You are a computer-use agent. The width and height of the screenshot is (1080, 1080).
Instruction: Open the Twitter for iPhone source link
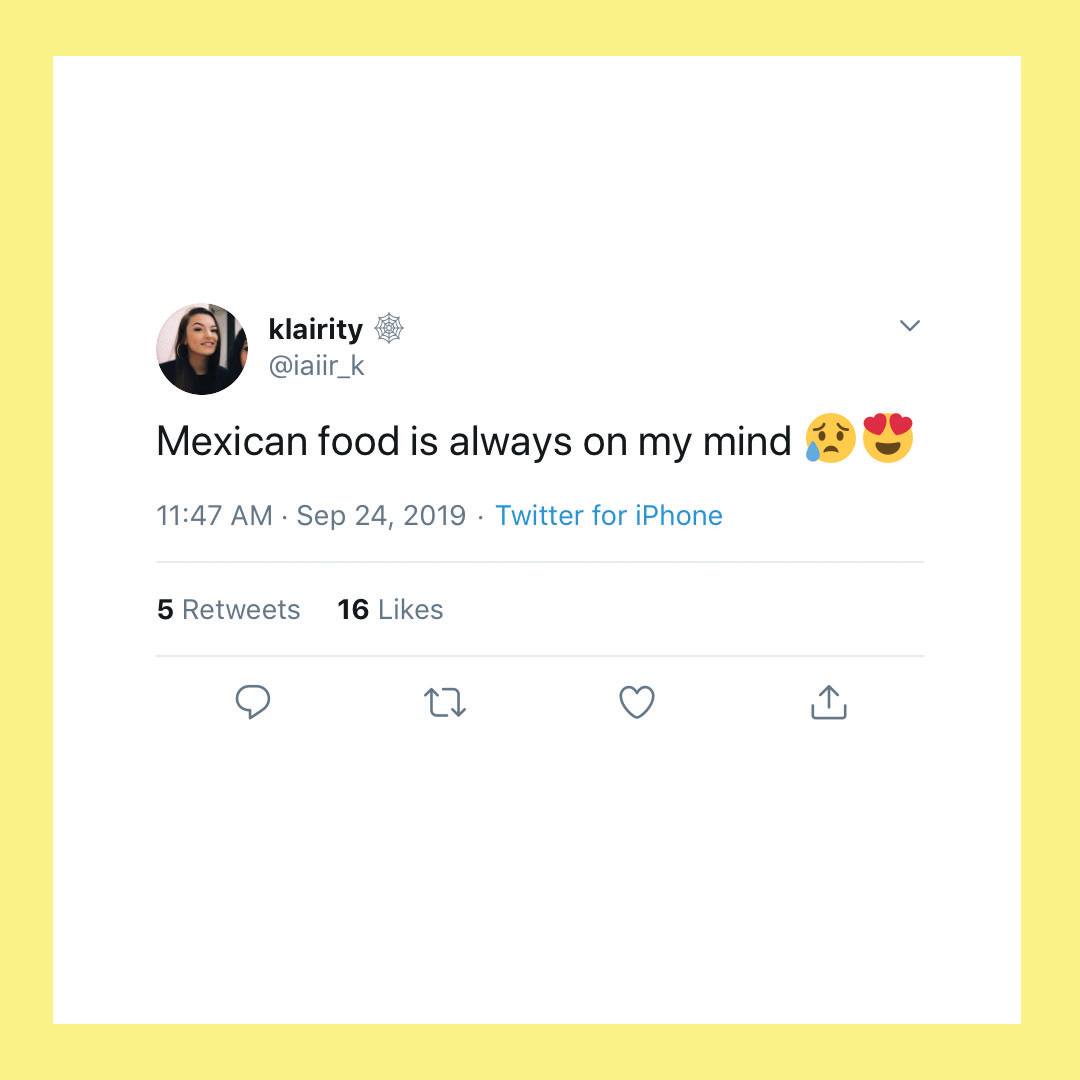609,515
